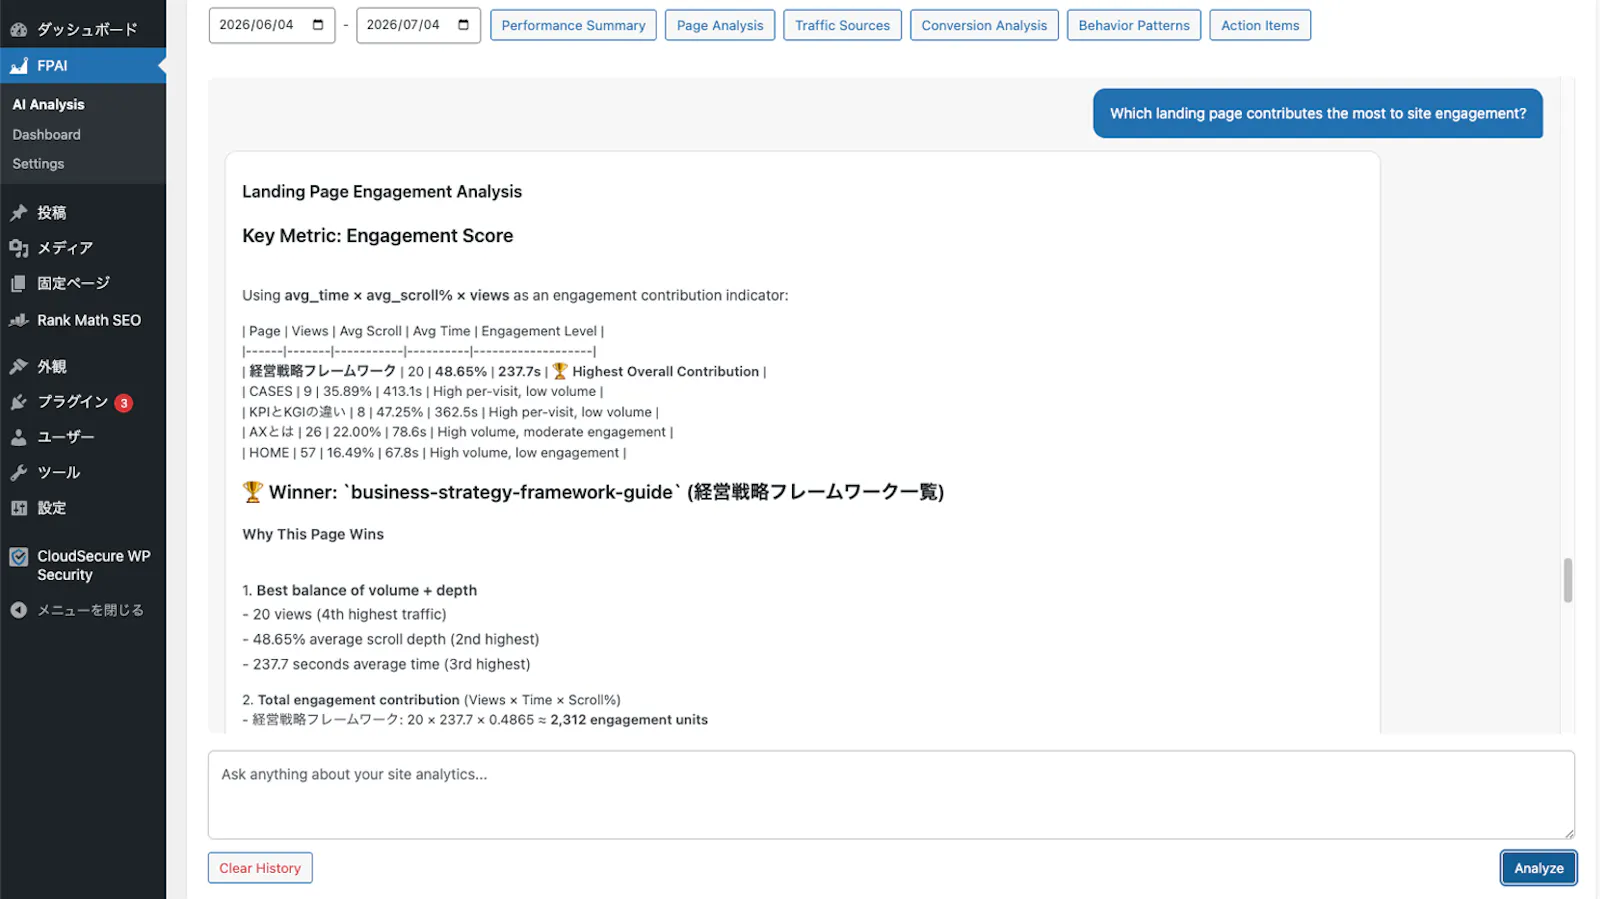Click the HOME table row
The height and width of the screenshot is (899, 1600).
pos(434,453)
